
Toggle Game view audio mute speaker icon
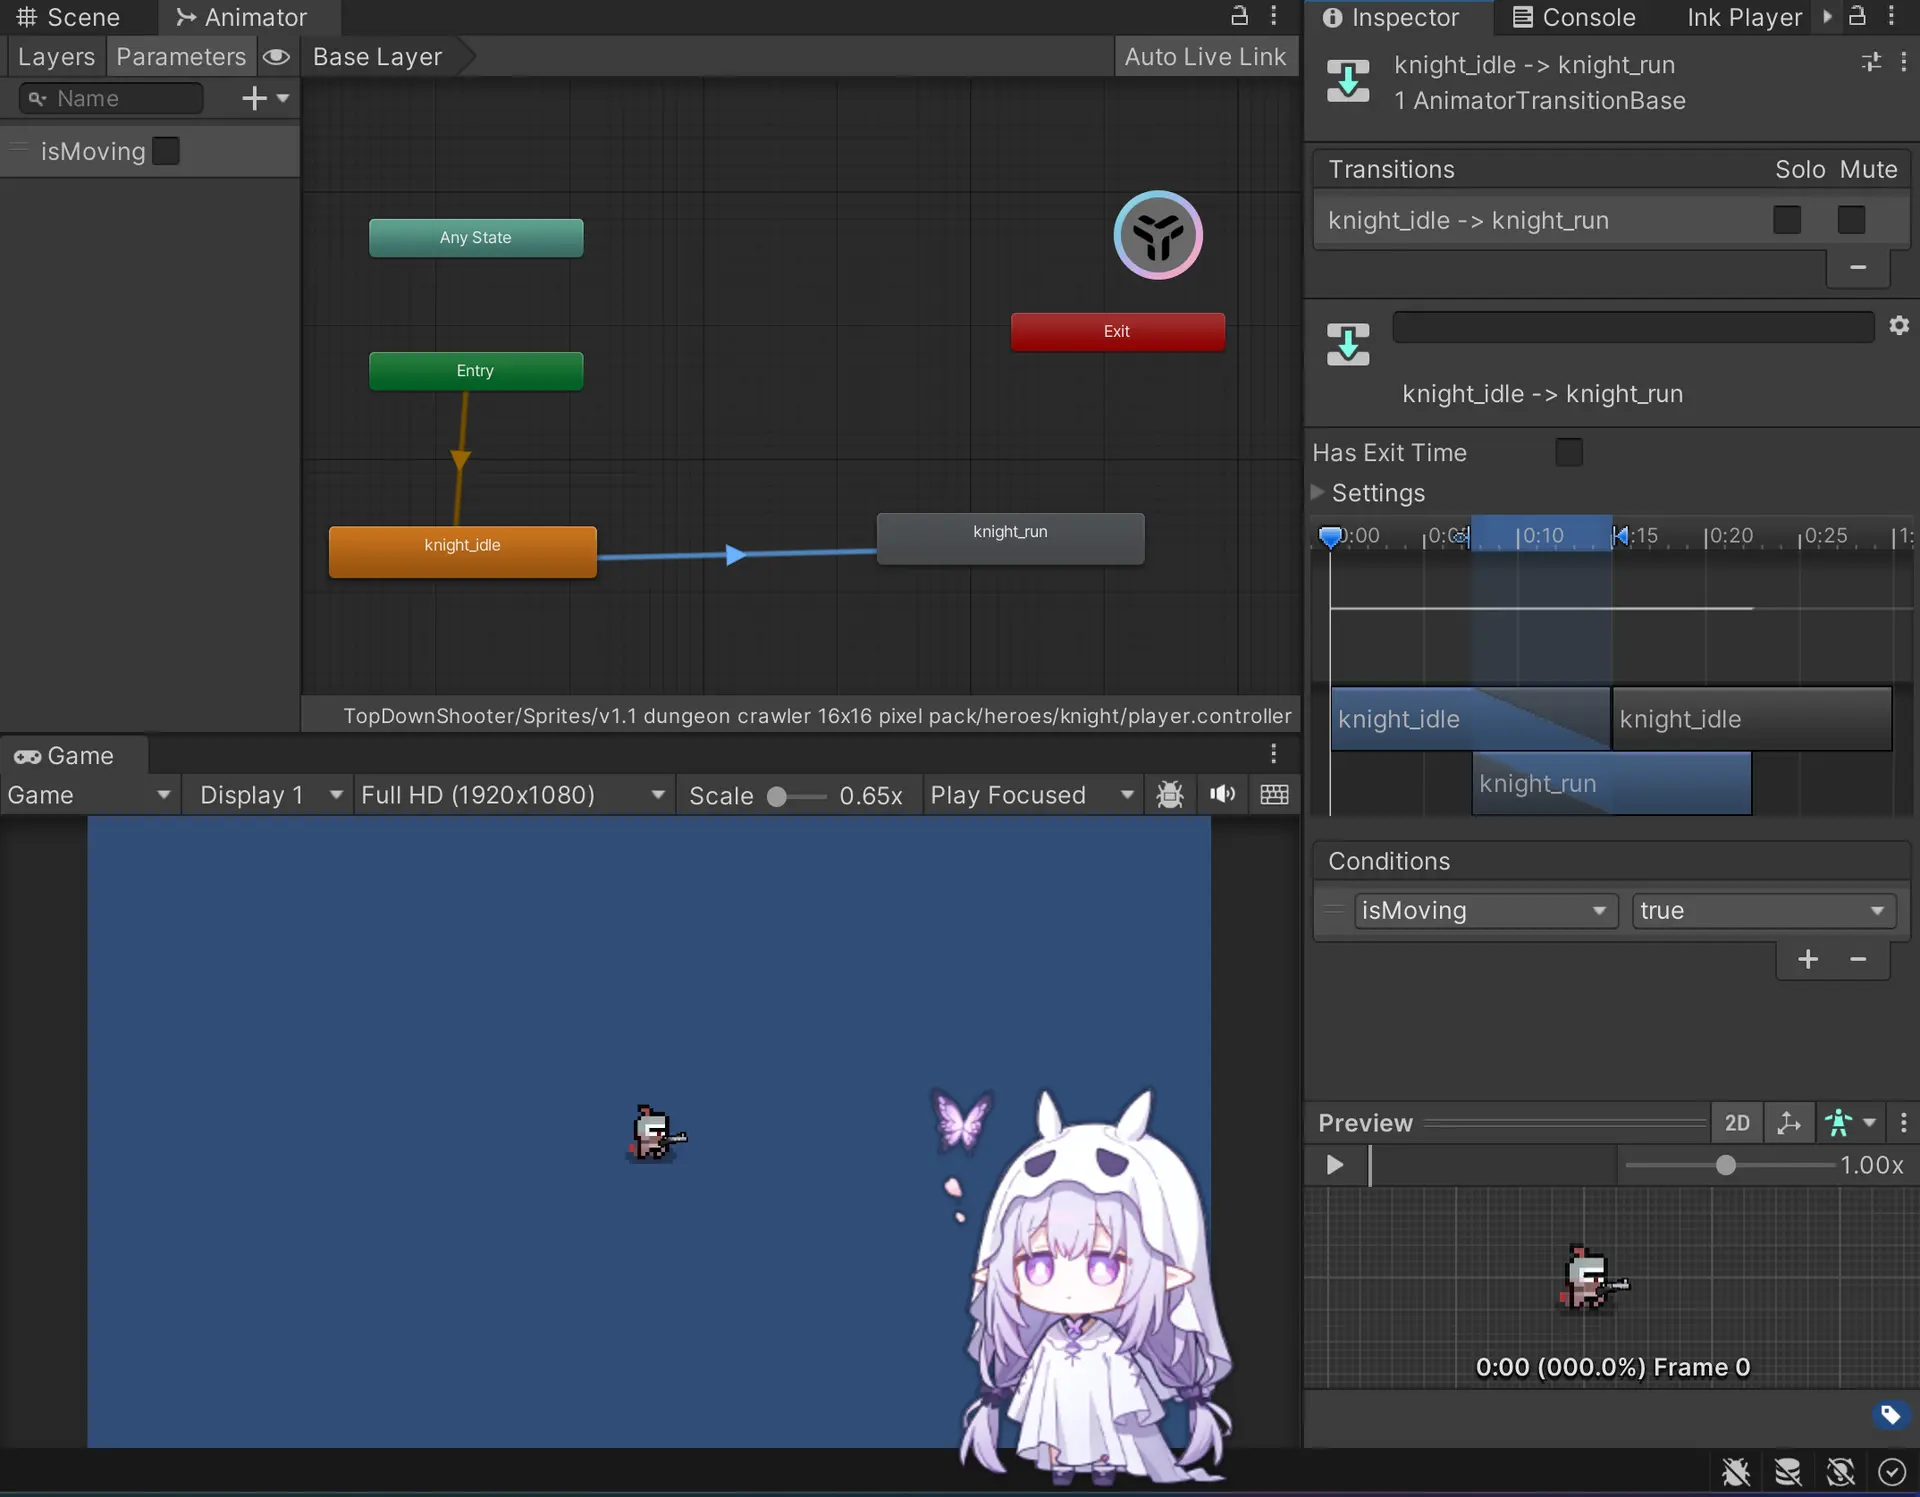pos(1222,795)
